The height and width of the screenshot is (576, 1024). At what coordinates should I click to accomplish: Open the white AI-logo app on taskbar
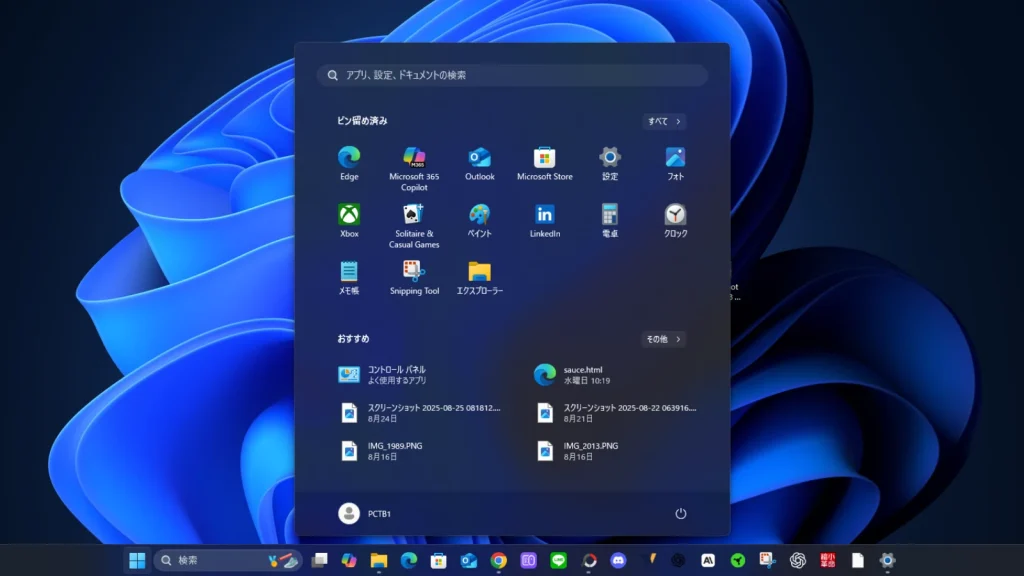coord(708,560)
